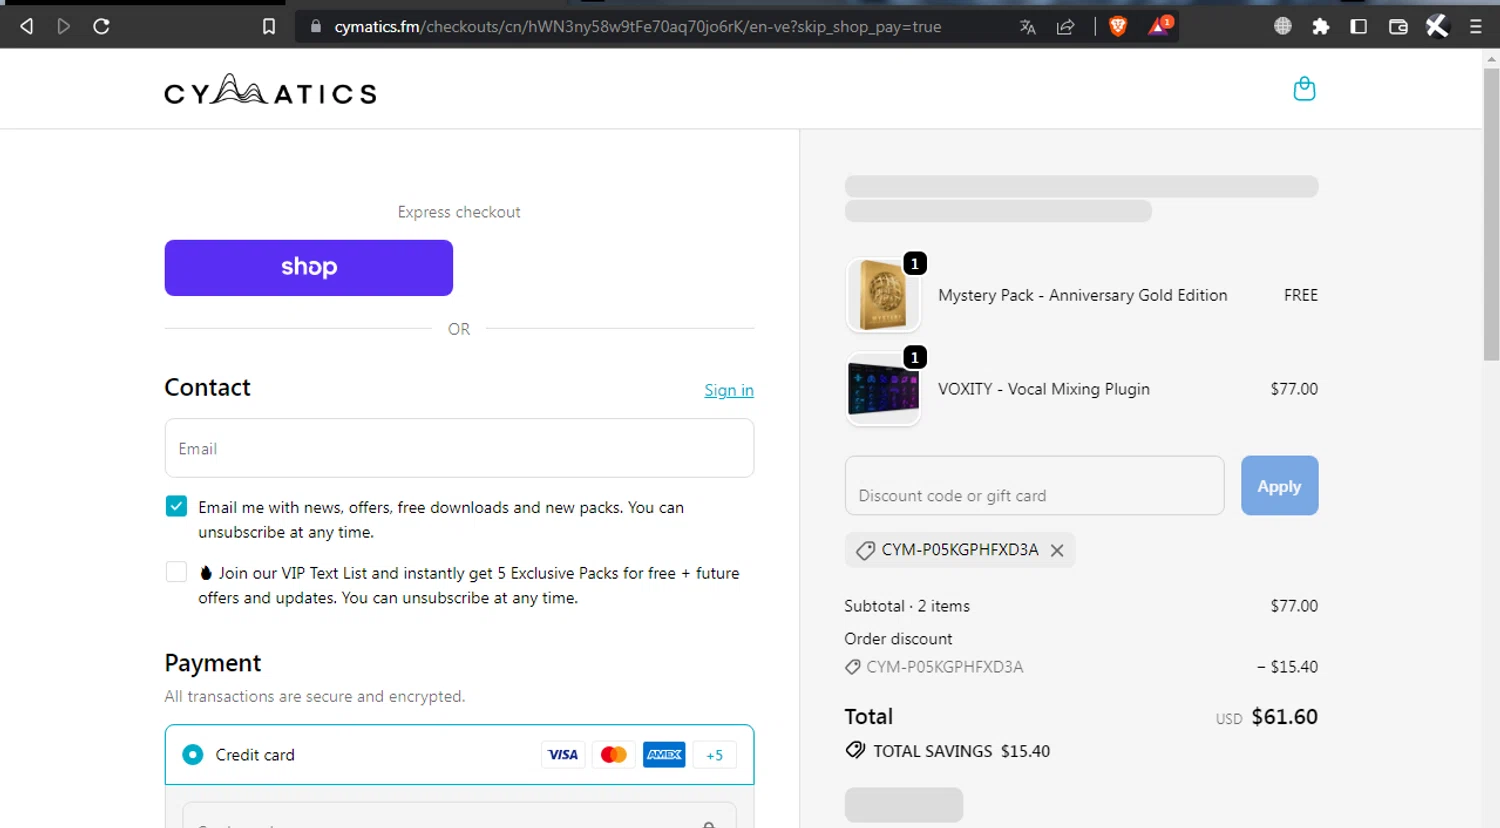The image size is (1500, 828).
Task: Click the Cymatics logo
Action: click(x=270, y=90)
